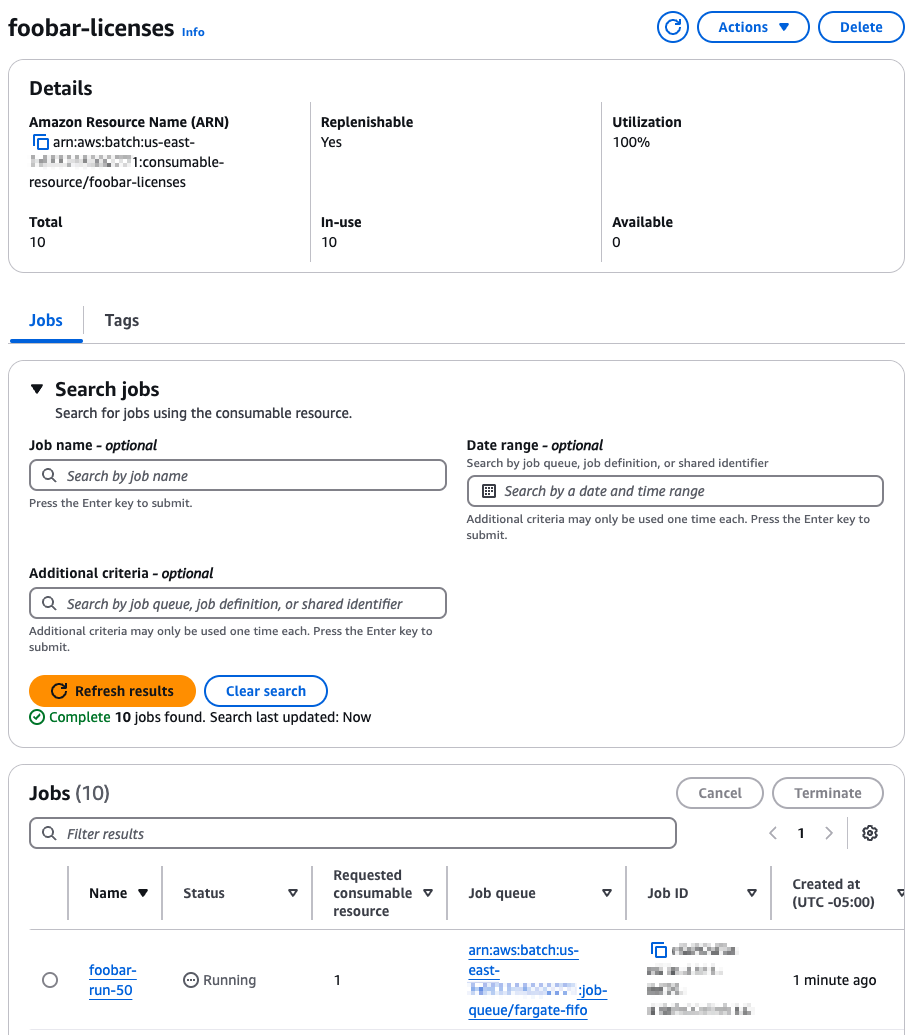912x1035 pixels.
Task: Switch to the Tags tab
Action: point(121,320)
